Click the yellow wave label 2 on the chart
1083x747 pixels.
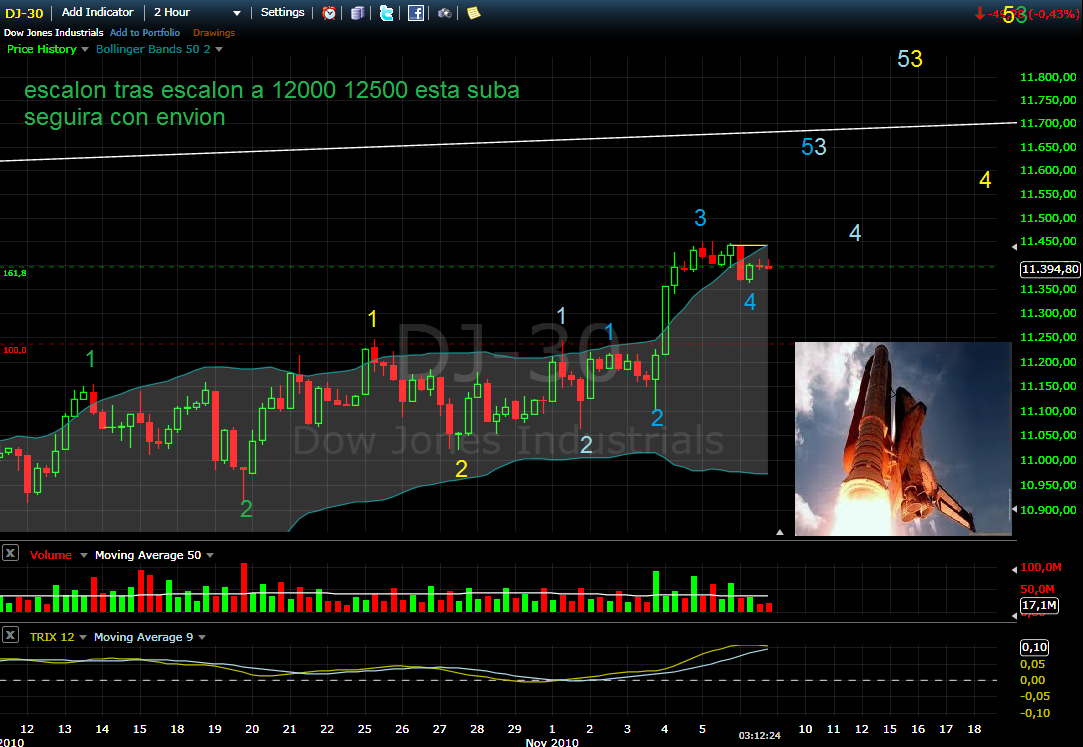click(x=461, y=469)
